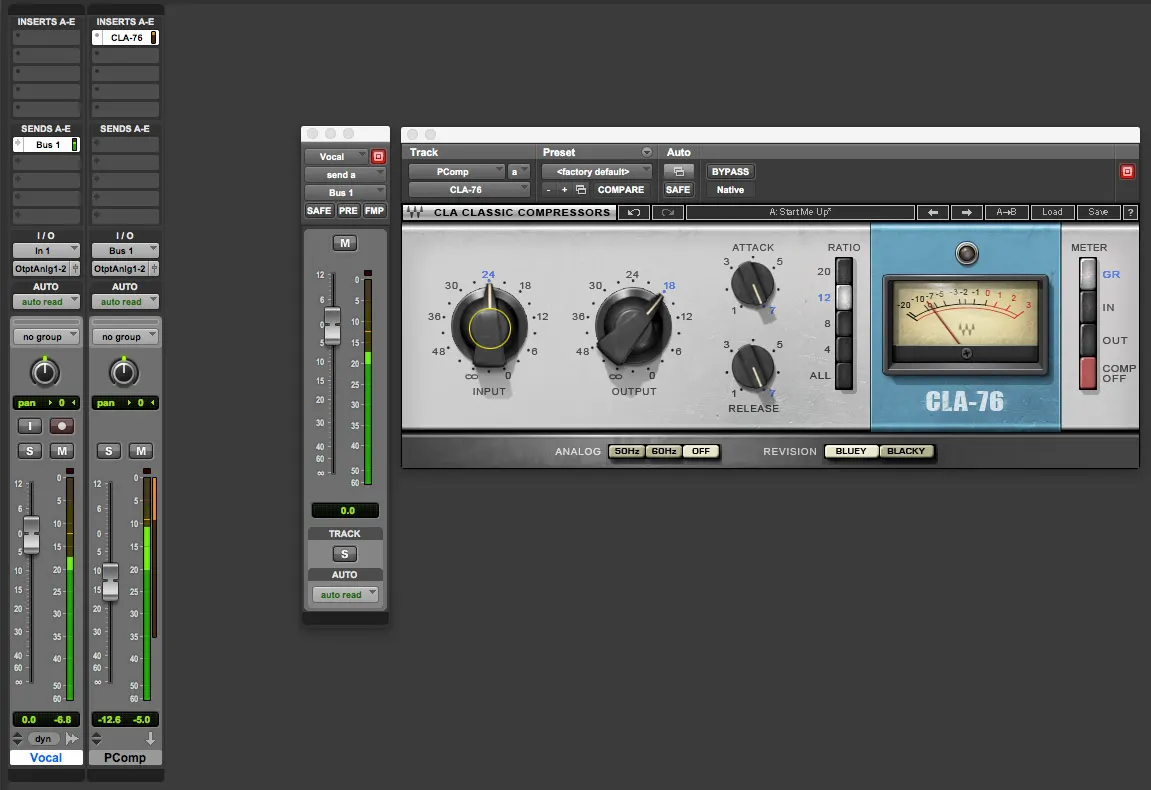1151x790 pixels.
Task: Solo the PComp track
Action: click(x=109, y=451)
